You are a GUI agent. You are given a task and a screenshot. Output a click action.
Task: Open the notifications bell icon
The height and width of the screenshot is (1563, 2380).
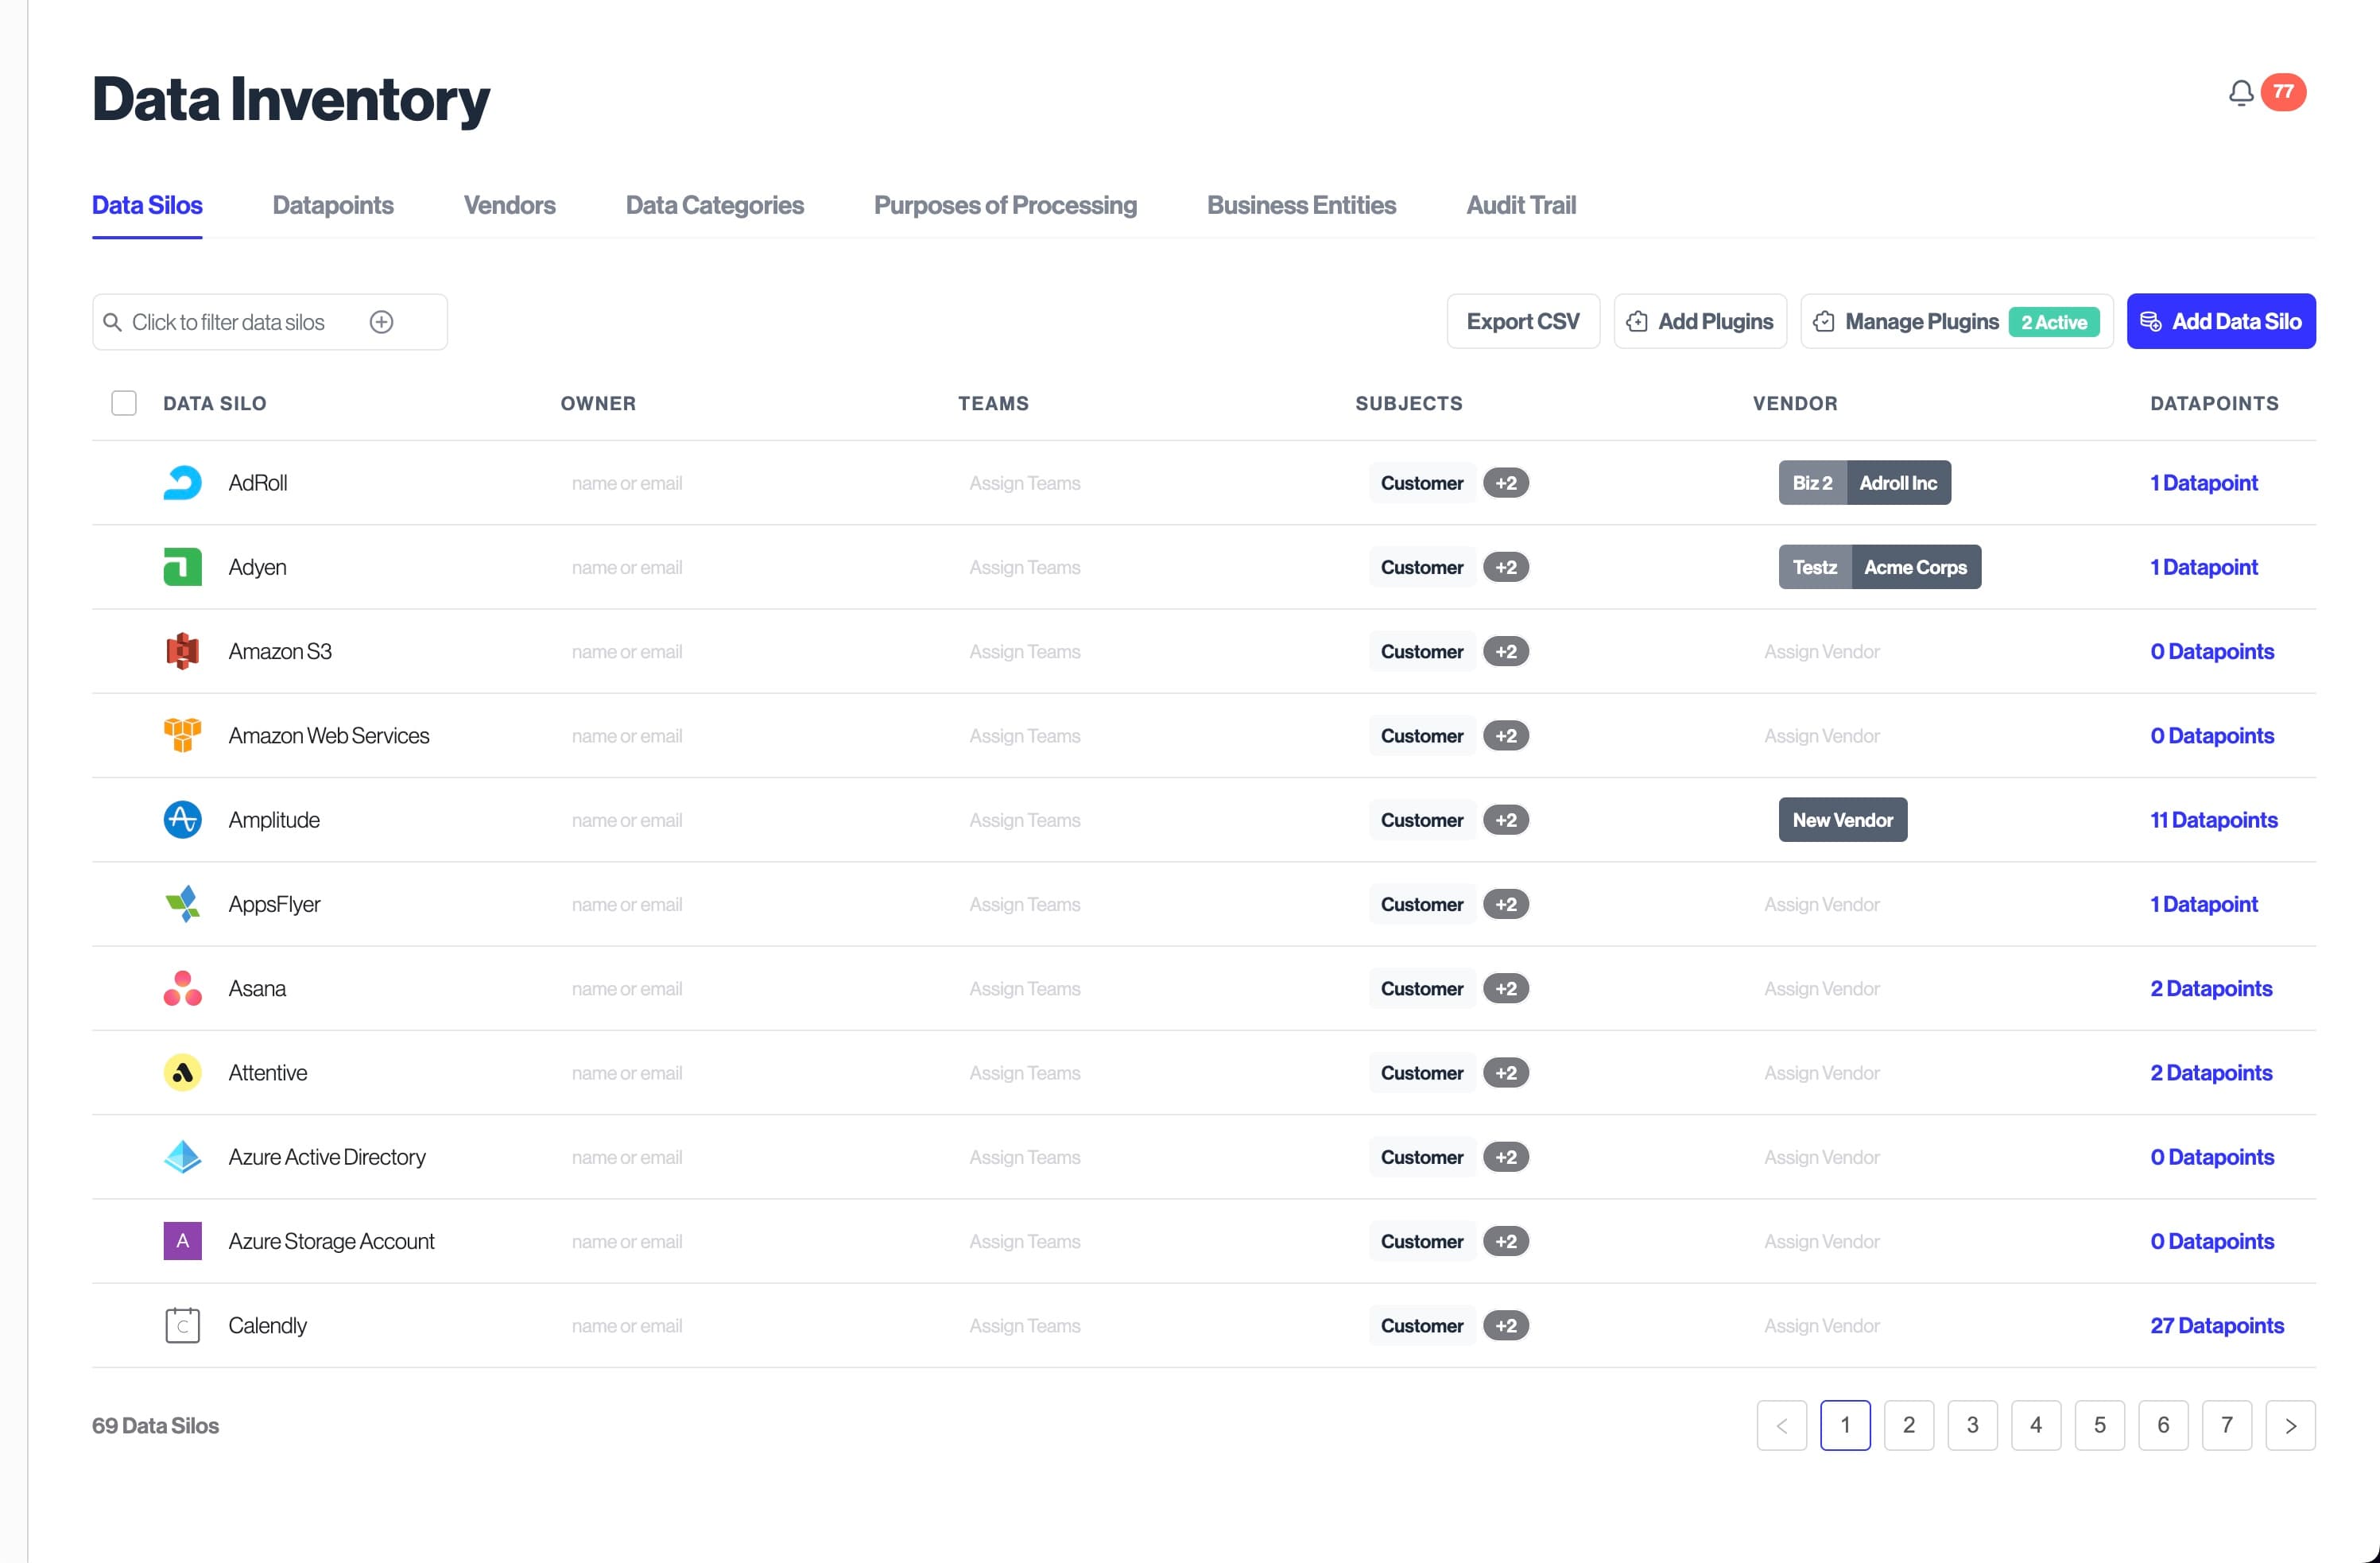click(x=2240, y=93)
